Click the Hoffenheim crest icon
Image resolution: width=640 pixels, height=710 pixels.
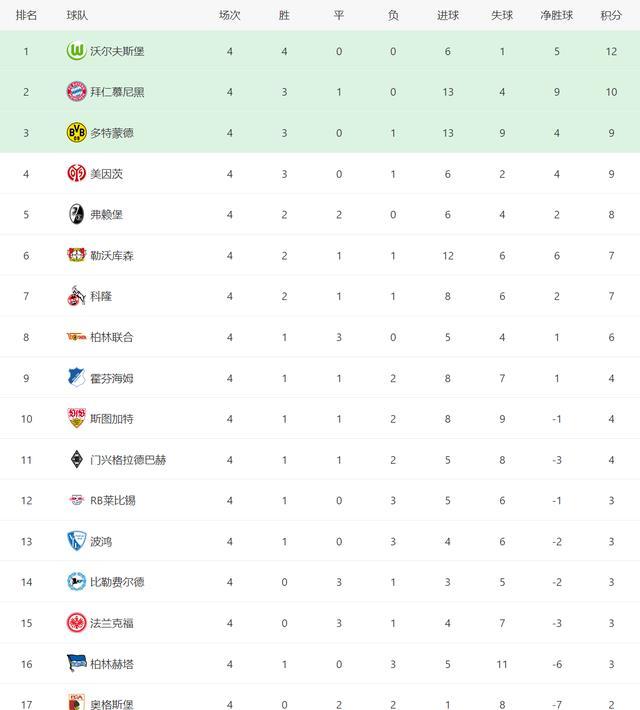tap(76, 378)
